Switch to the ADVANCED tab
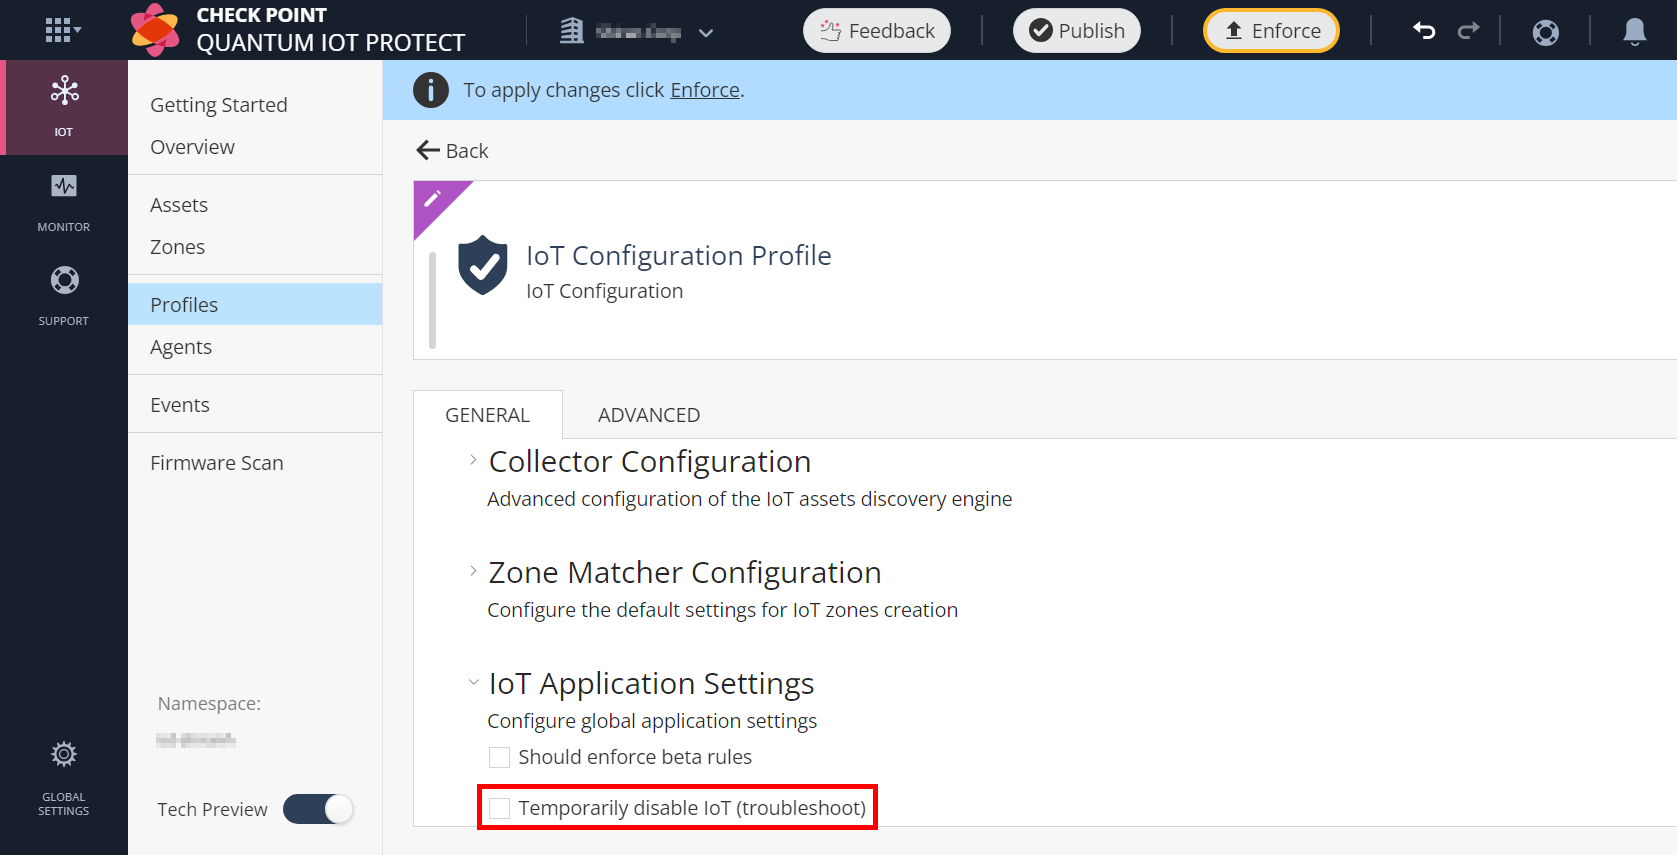This screenshot has width=1677, height=855. coord(649,415)
